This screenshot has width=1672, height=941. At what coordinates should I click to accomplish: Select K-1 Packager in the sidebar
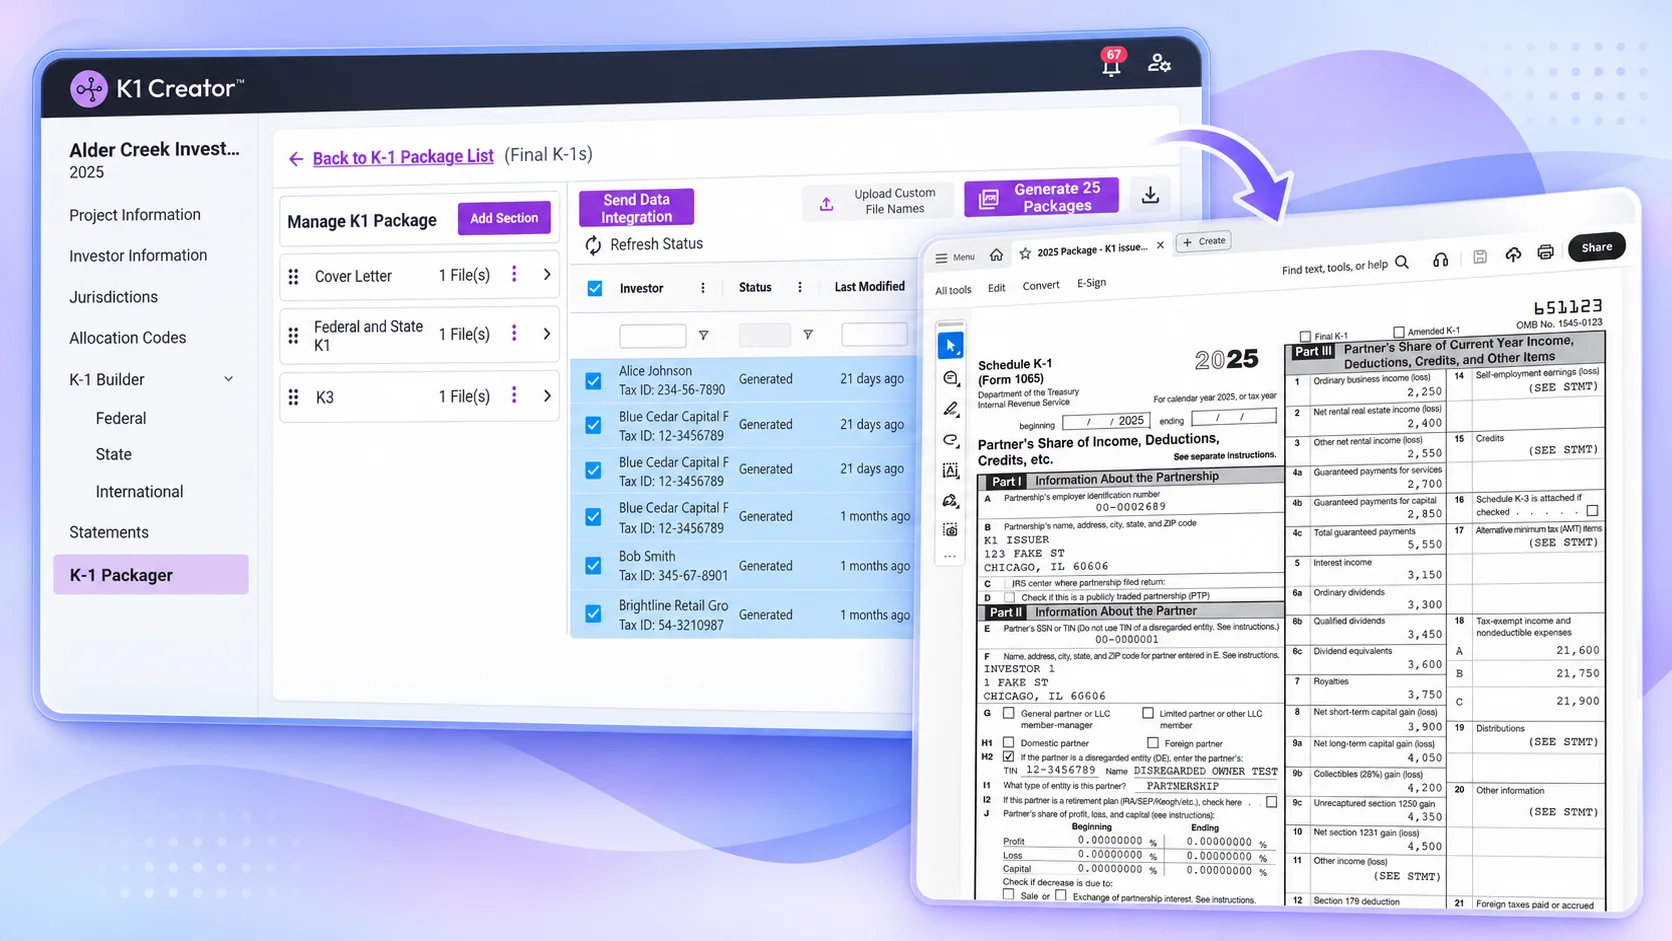point(151,575)
